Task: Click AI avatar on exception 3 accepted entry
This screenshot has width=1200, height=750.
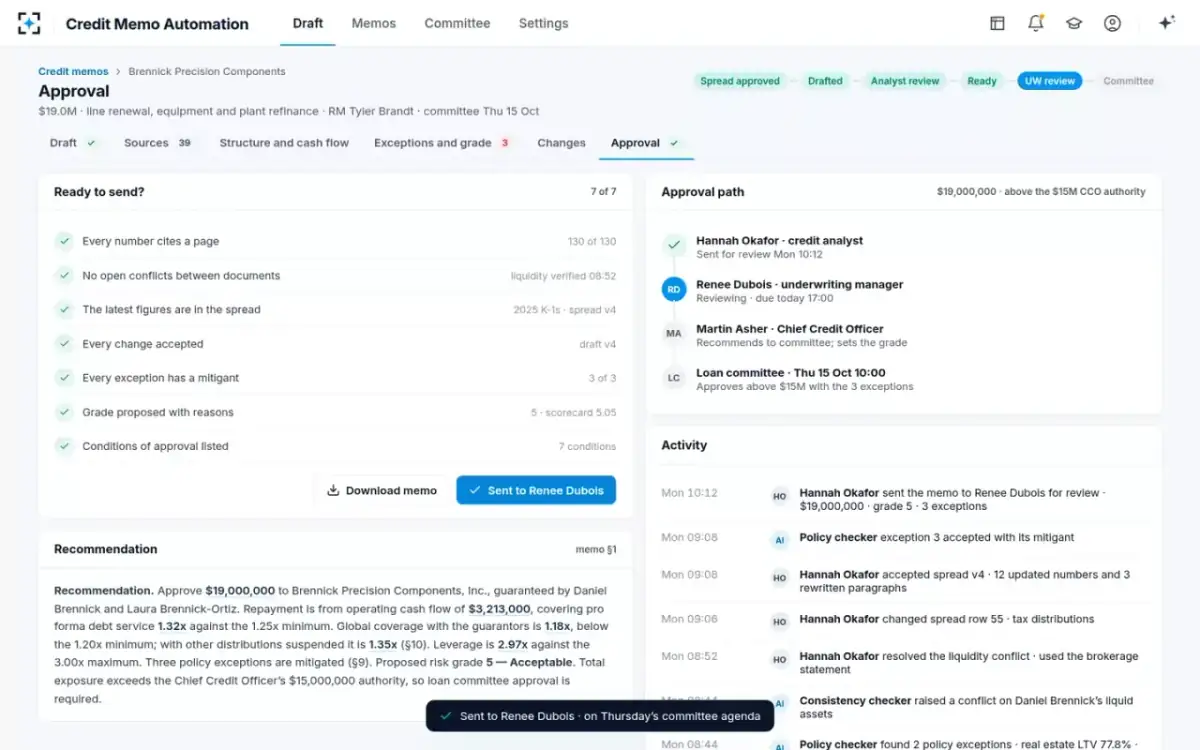Action: (x=780, y=539)
